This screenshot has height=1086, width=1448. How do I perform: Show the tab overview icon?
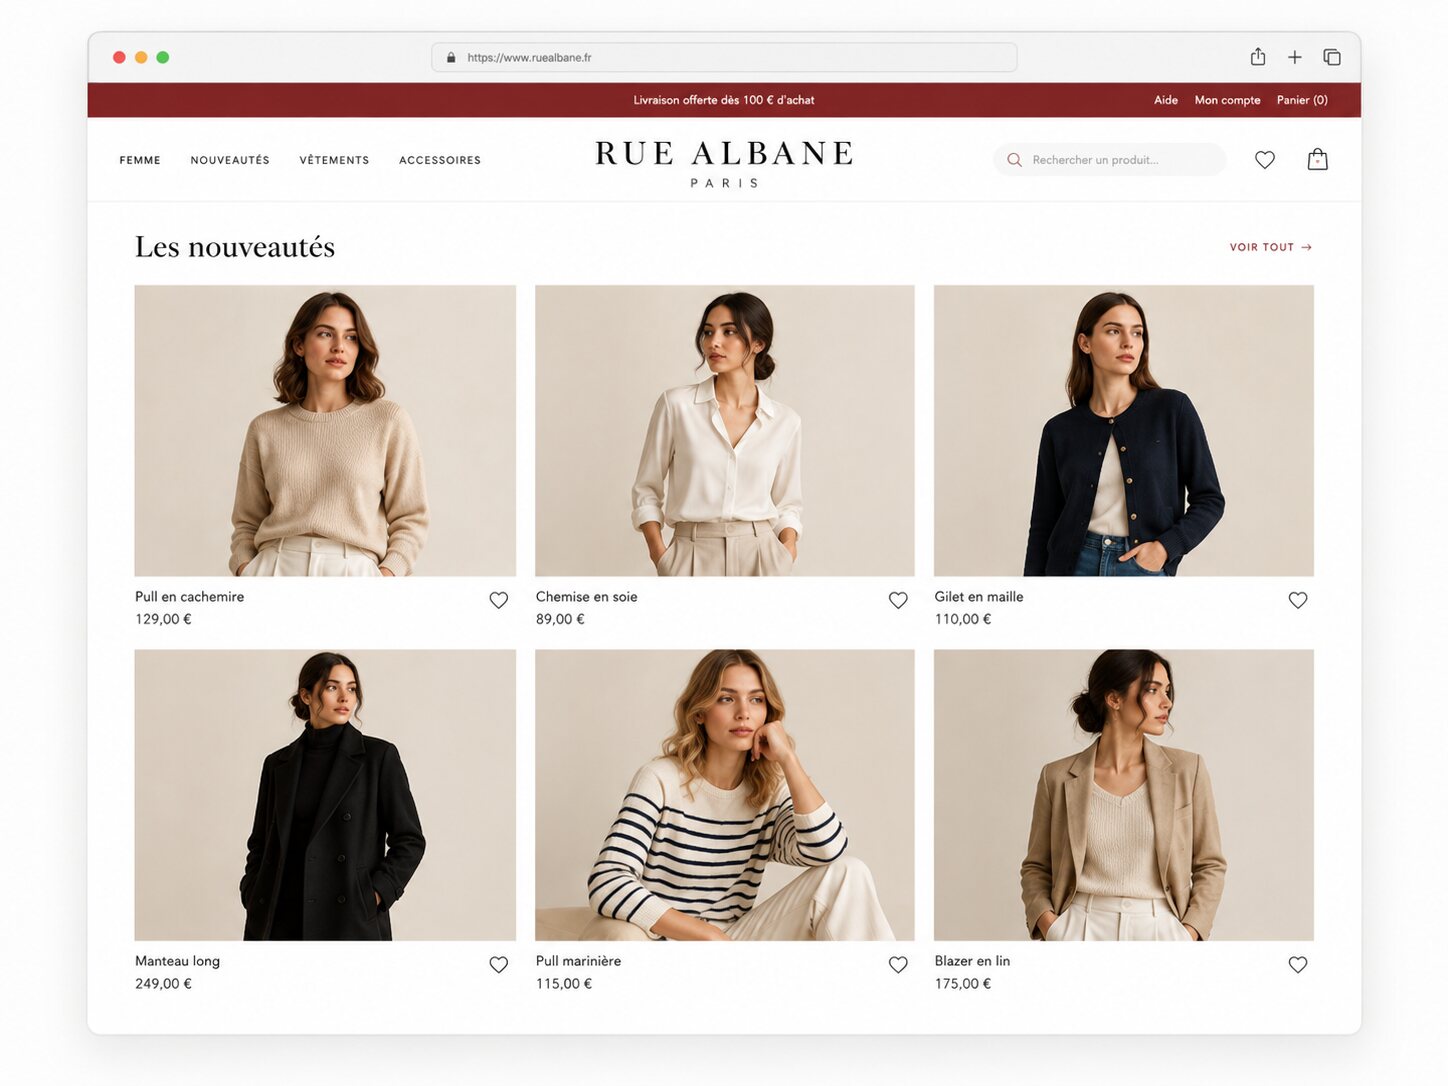click(x=1332, y=57)
